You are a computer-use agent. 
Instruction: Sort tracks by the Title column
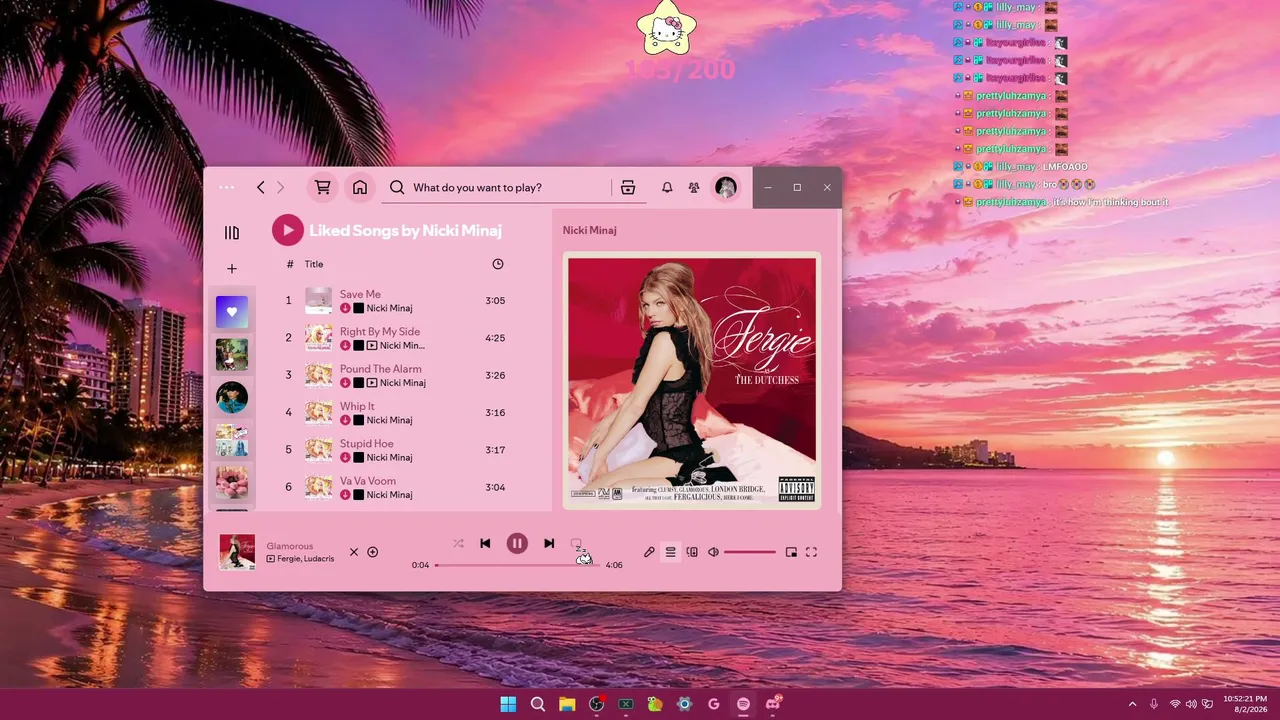coord(314,264)
